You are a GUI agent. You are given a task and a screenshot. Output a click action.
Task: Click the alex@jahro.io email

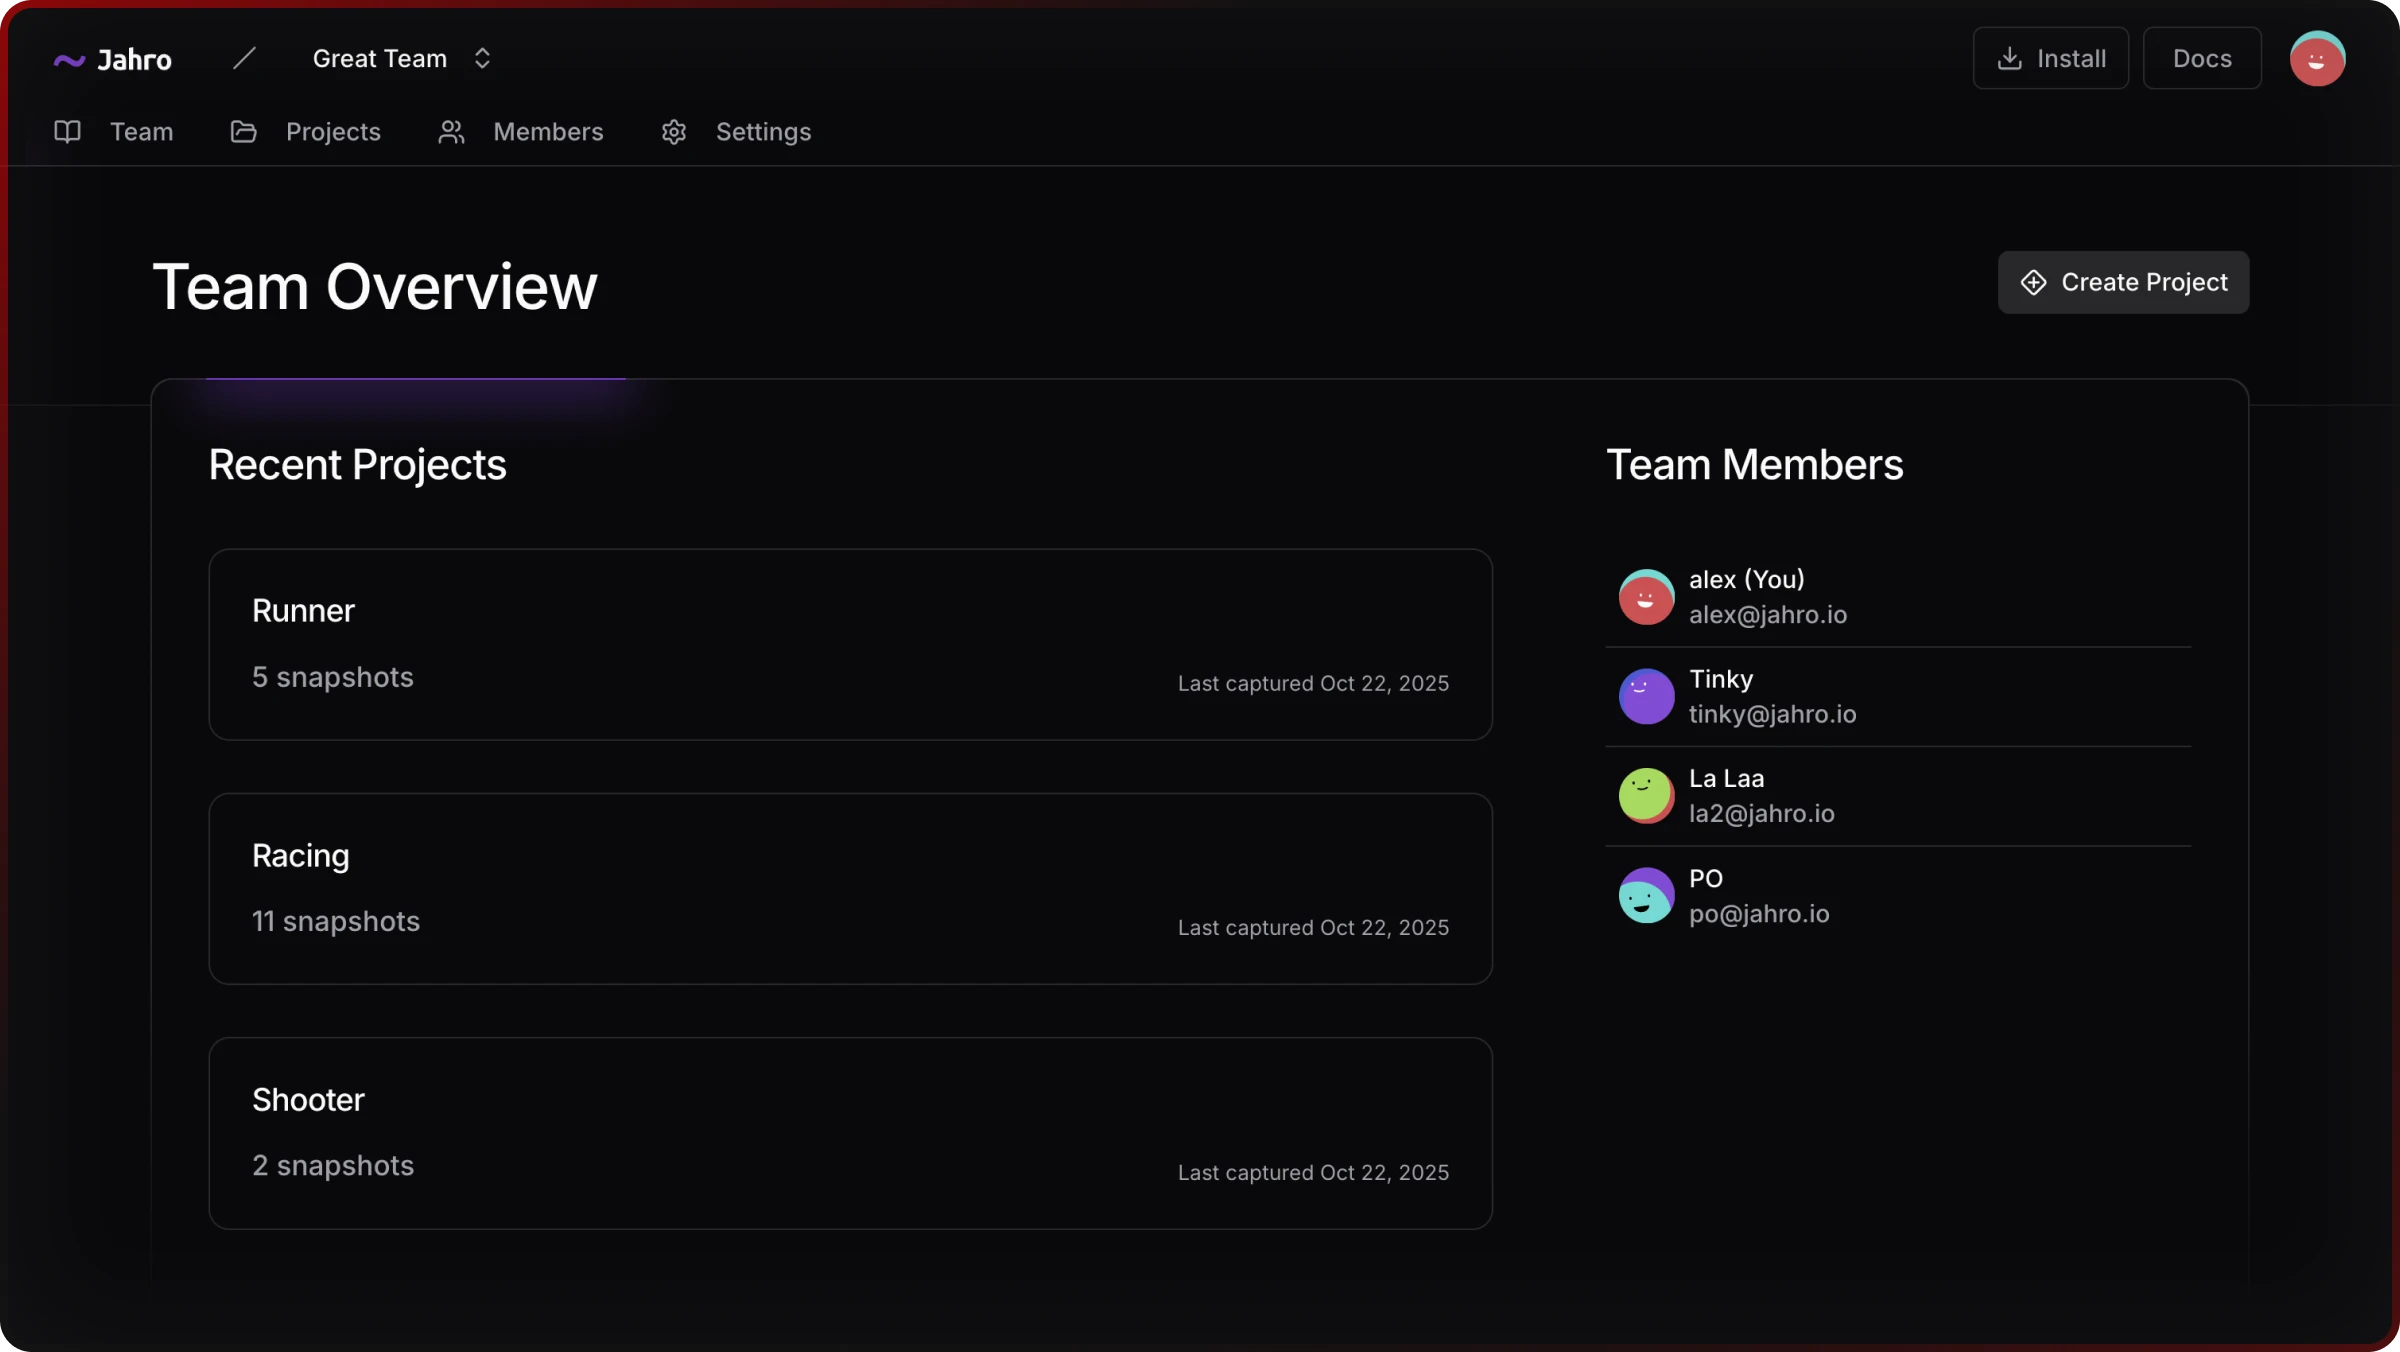click(x=1768, y=615)
